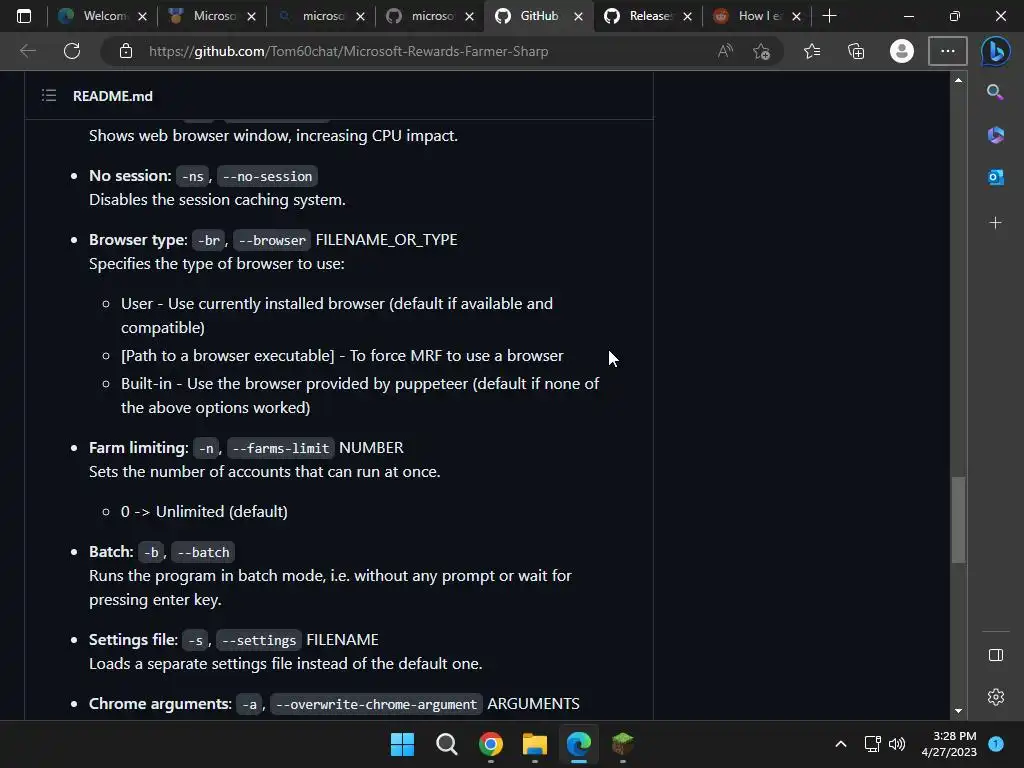Screen dimensions: 1024x768
Task: Add a sidebar app with plus icon
Action: click(995, 223)
